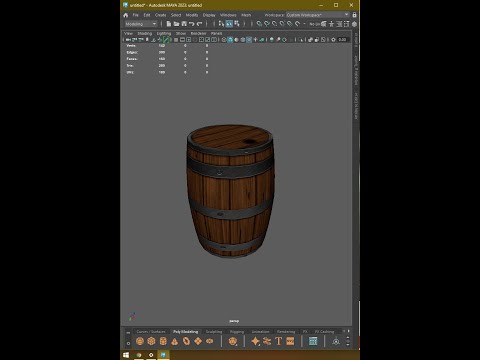The width and height of the screenshot is (480, 360).
Task: Click the exposure value field 0.00
Action: [x=343, y=40]
